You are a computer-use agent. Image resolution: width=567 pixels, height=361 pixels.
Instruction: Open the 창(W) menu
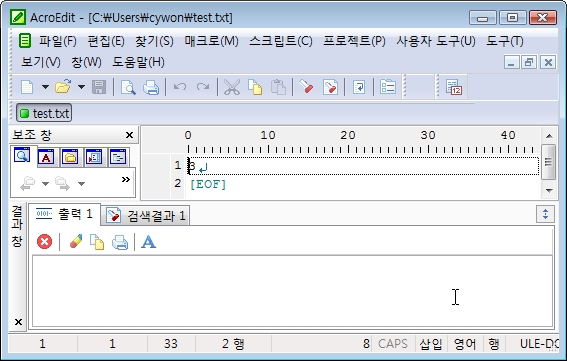(x=86, y=62)
